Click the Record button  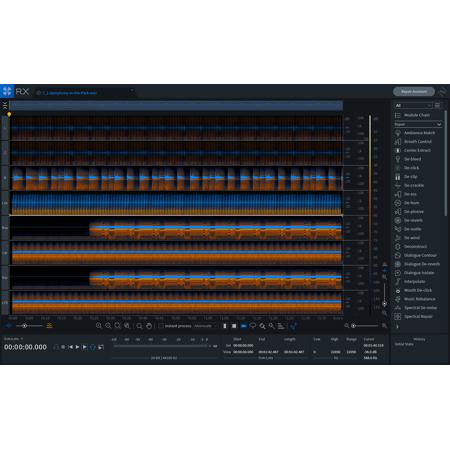[x=63, y=347]
